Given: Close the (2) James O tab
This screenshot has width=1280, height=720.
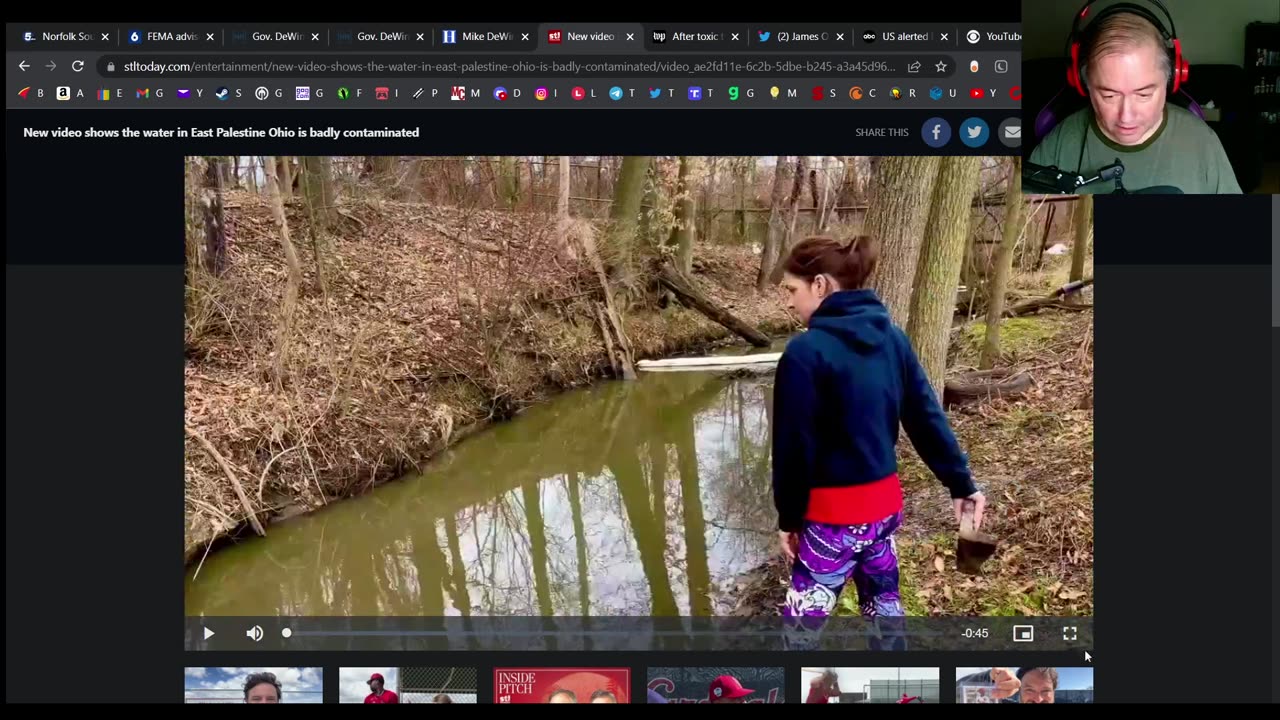Looking at the screenshot, I should point(840,37).
